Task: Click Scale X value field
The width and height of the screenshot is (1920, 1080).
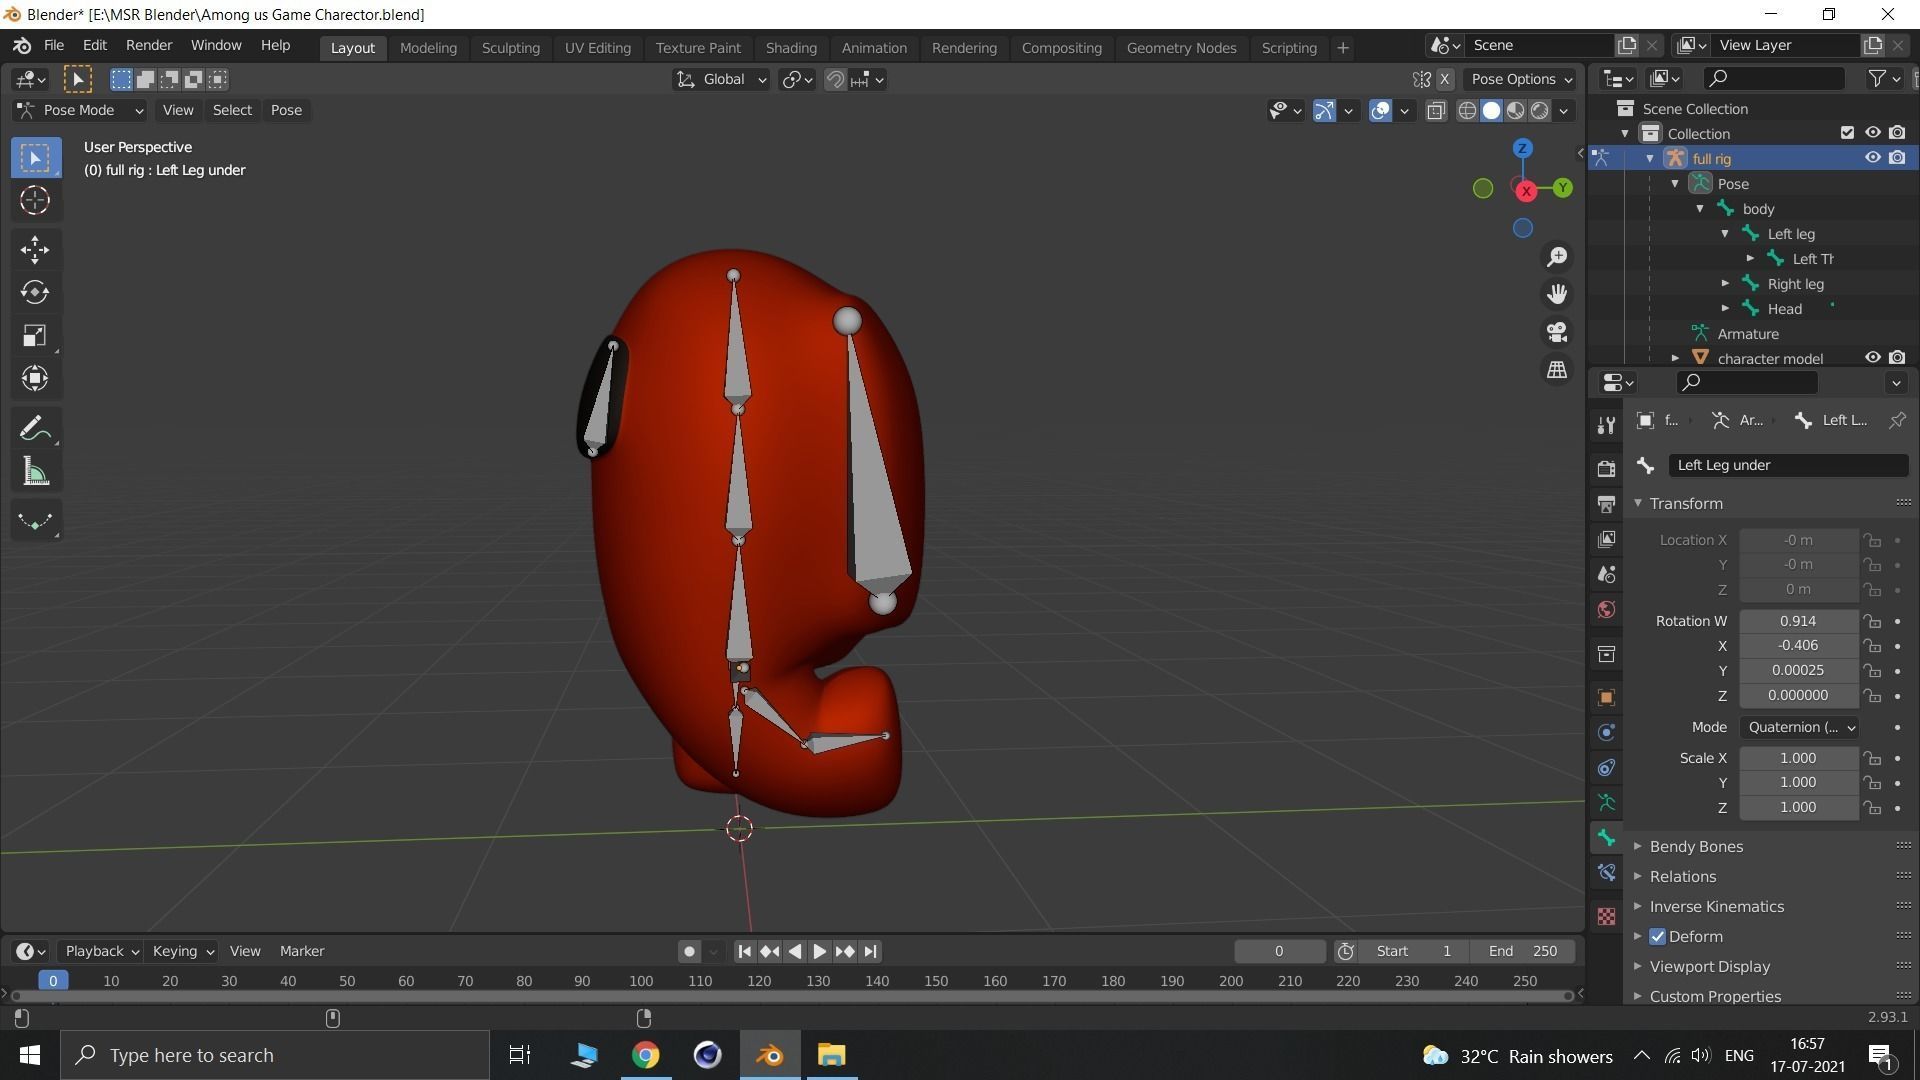Action: click(1798, 758)
